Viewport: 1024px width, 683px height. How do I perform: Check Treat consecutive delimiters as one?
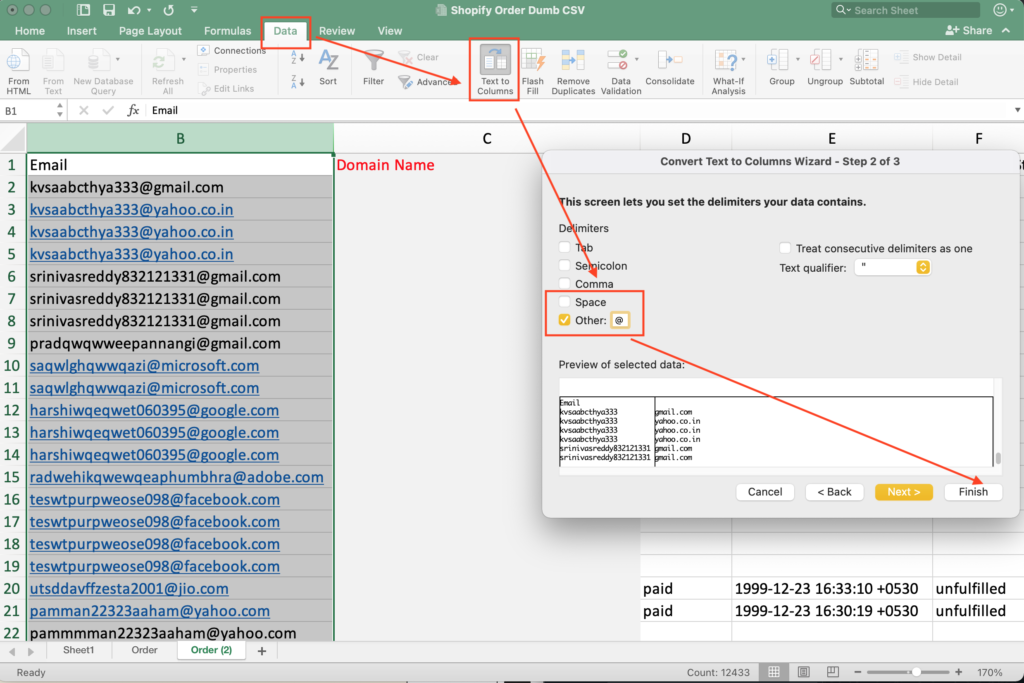click(785, 248)
